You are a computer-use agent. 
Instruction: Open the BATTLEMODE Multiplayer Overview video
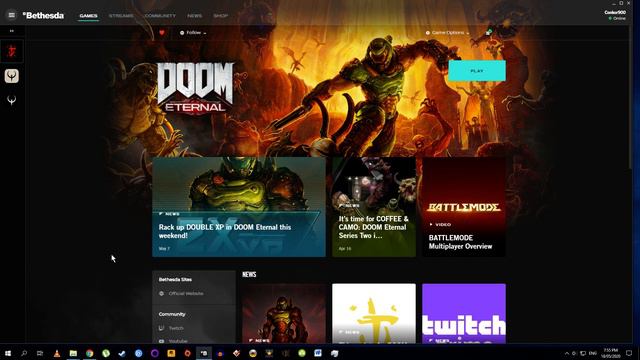tap(464, 207)
